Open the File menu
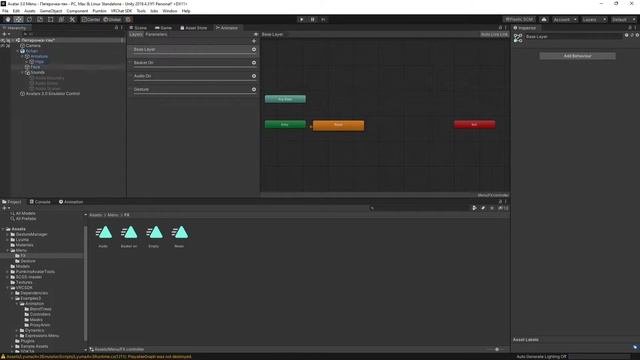Viewport: 640px width, 360px height. (x=5, y=11)
